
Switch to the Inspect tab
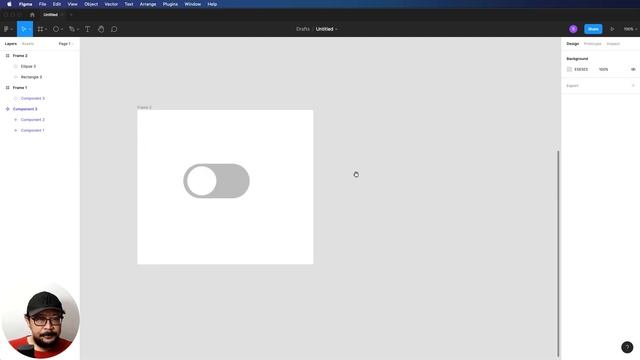[613, 44]
